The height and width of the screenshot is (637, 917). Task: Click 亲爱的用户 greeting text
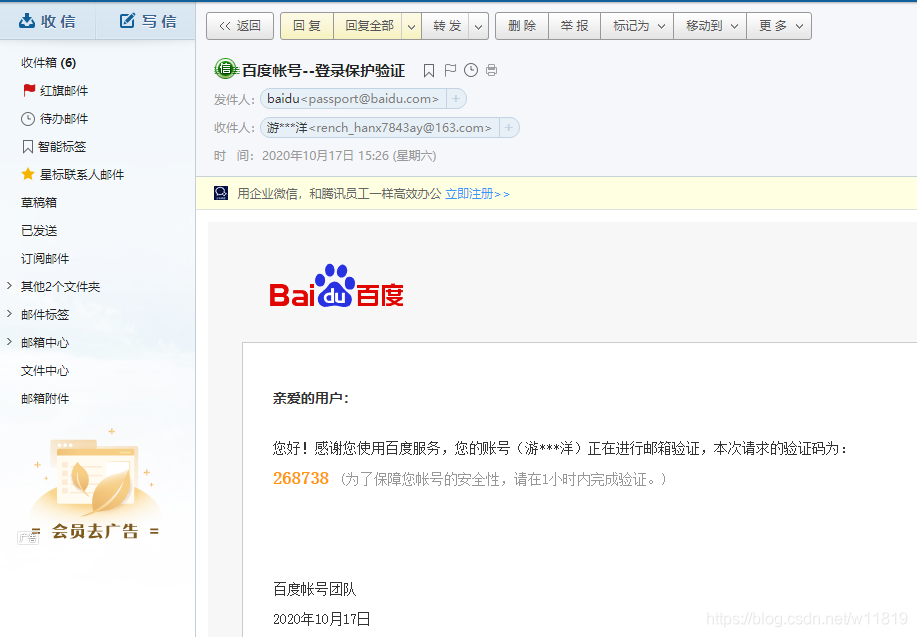pos(311,398)
